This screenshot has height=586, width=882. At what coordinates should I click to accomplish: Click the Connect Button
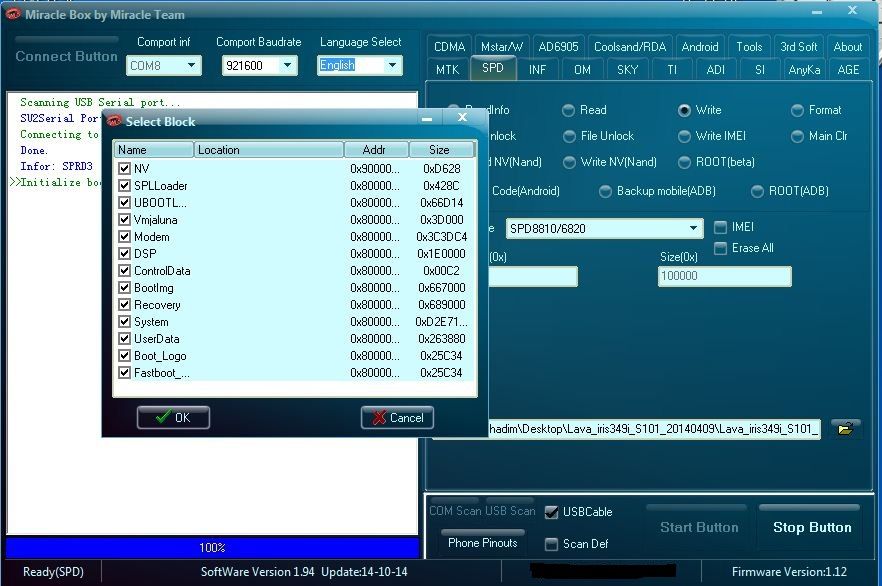click(66, 56)
